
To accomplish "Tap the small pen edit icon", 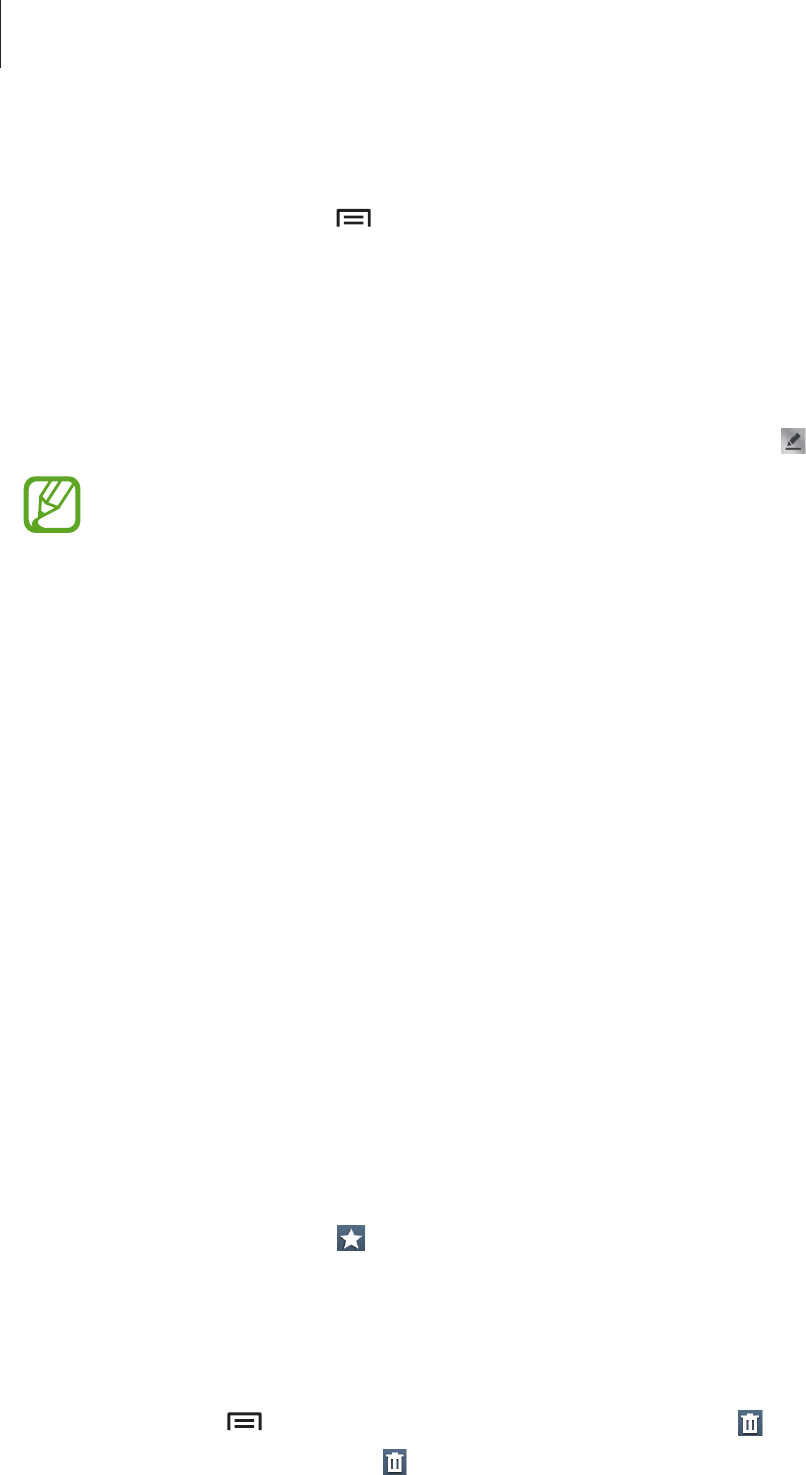I will [x=793, y=439].
